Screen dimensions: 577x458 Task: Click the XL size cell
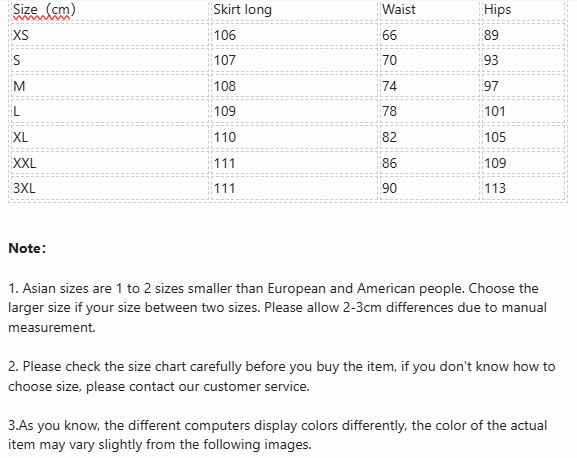110,137
